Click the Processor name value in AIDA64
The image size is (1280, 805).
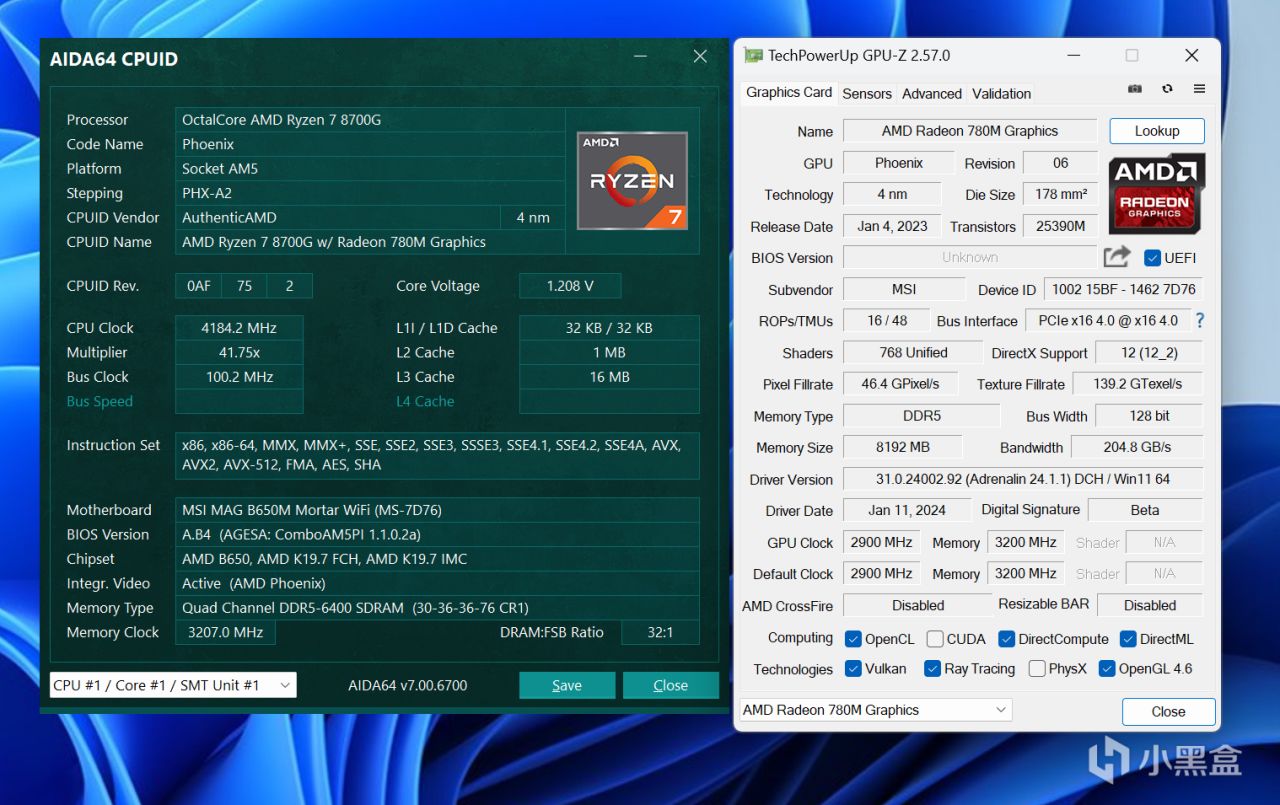pyautogui.click(x=370, y=120)
